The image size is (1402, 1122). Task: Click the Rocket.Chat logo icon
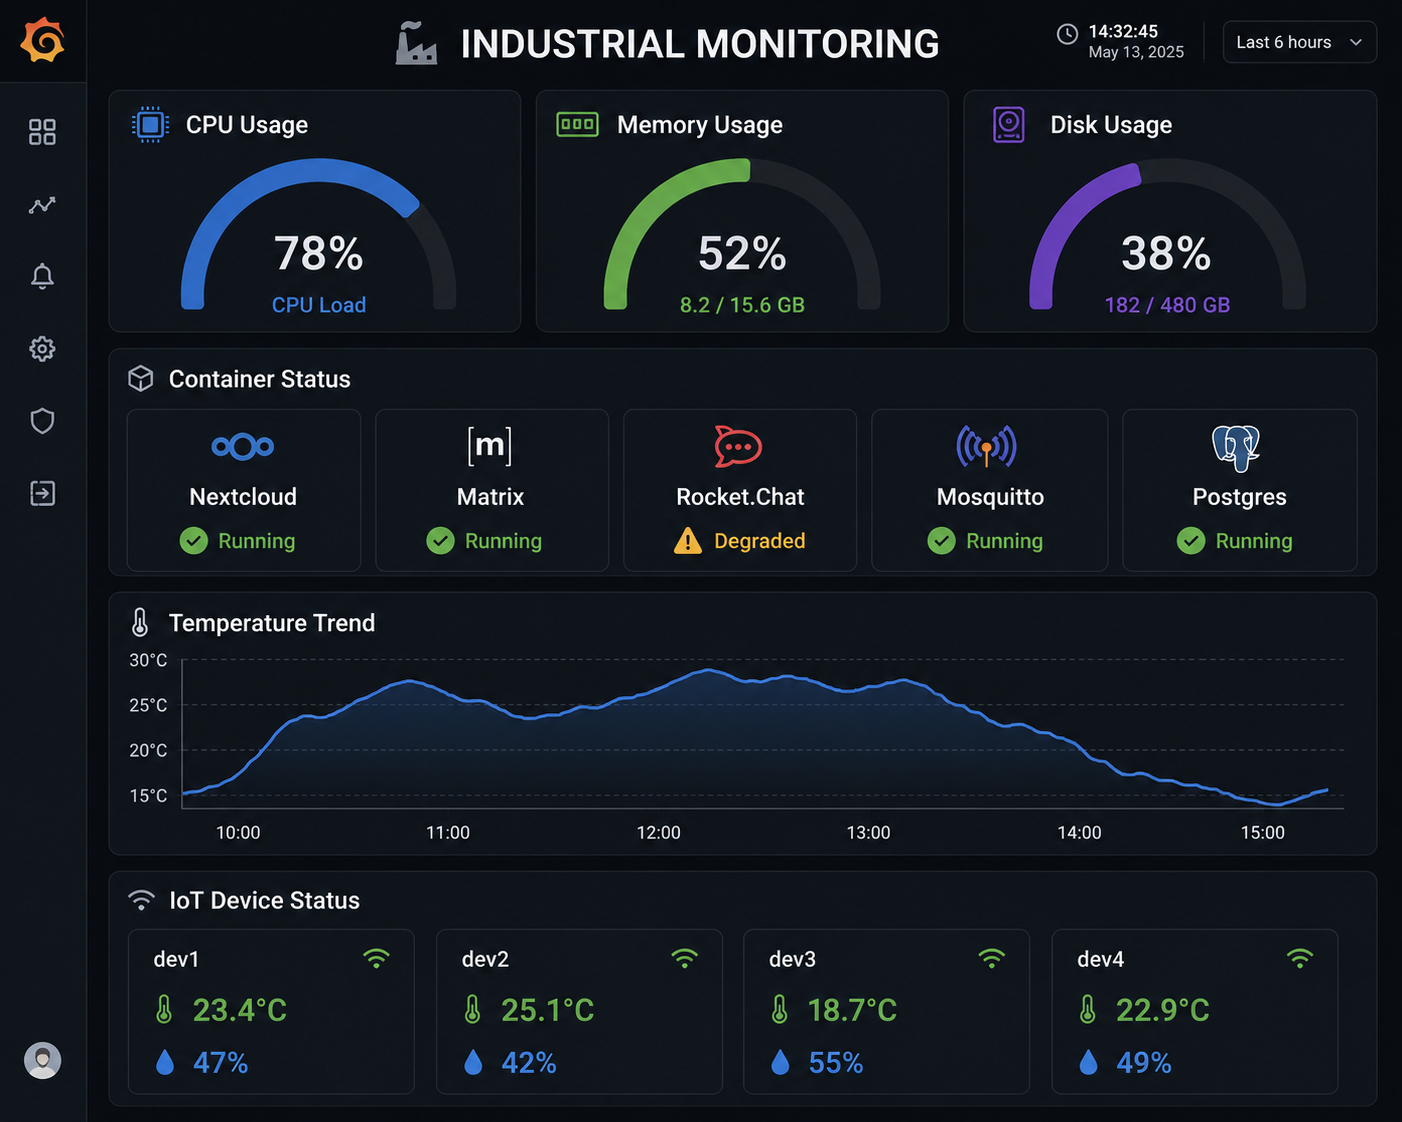point(738,446)
